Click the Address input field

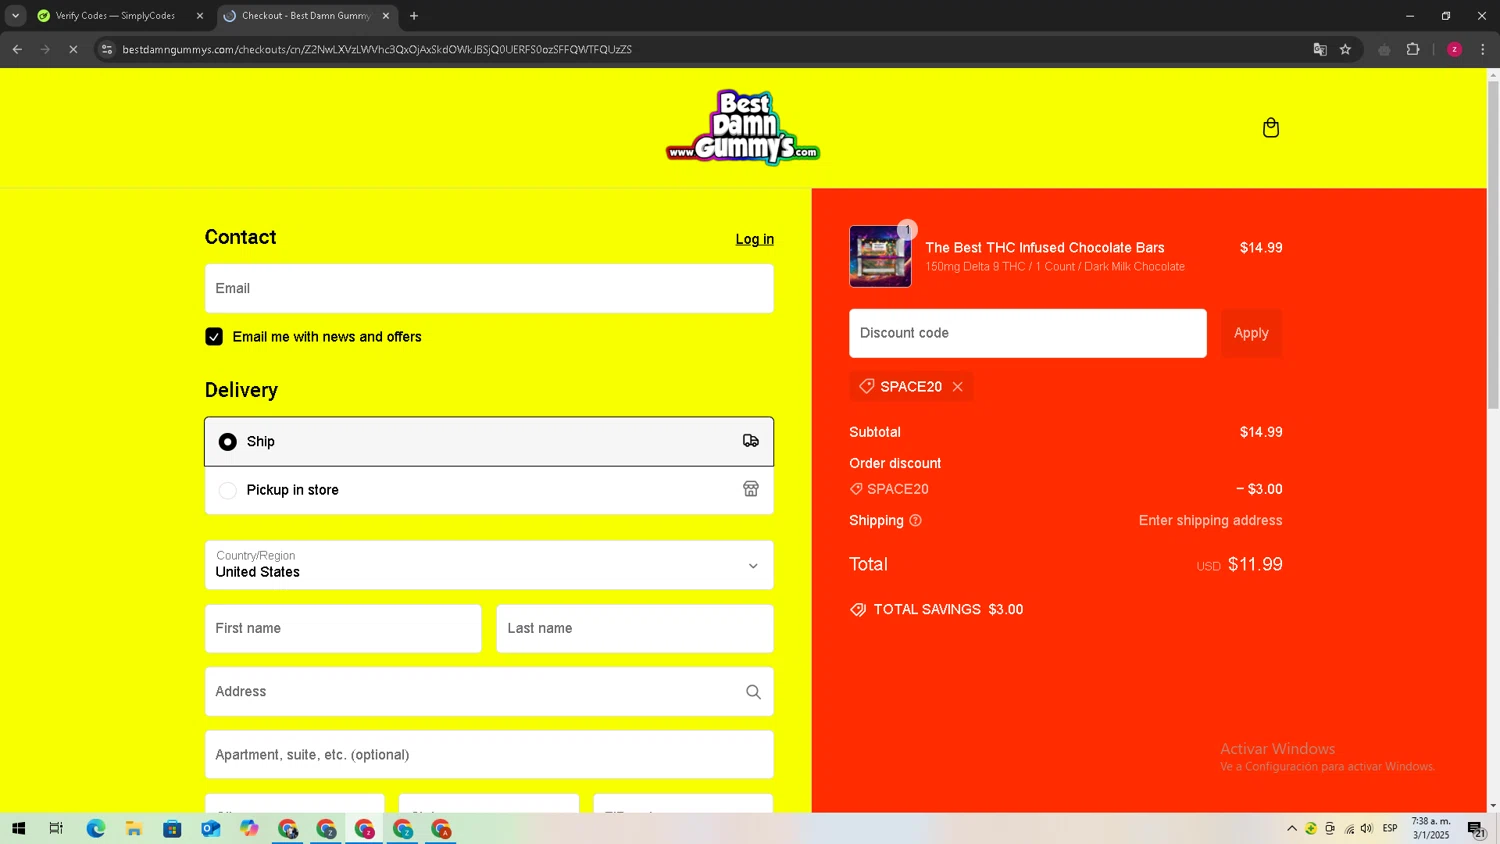(x=489, y=692)
